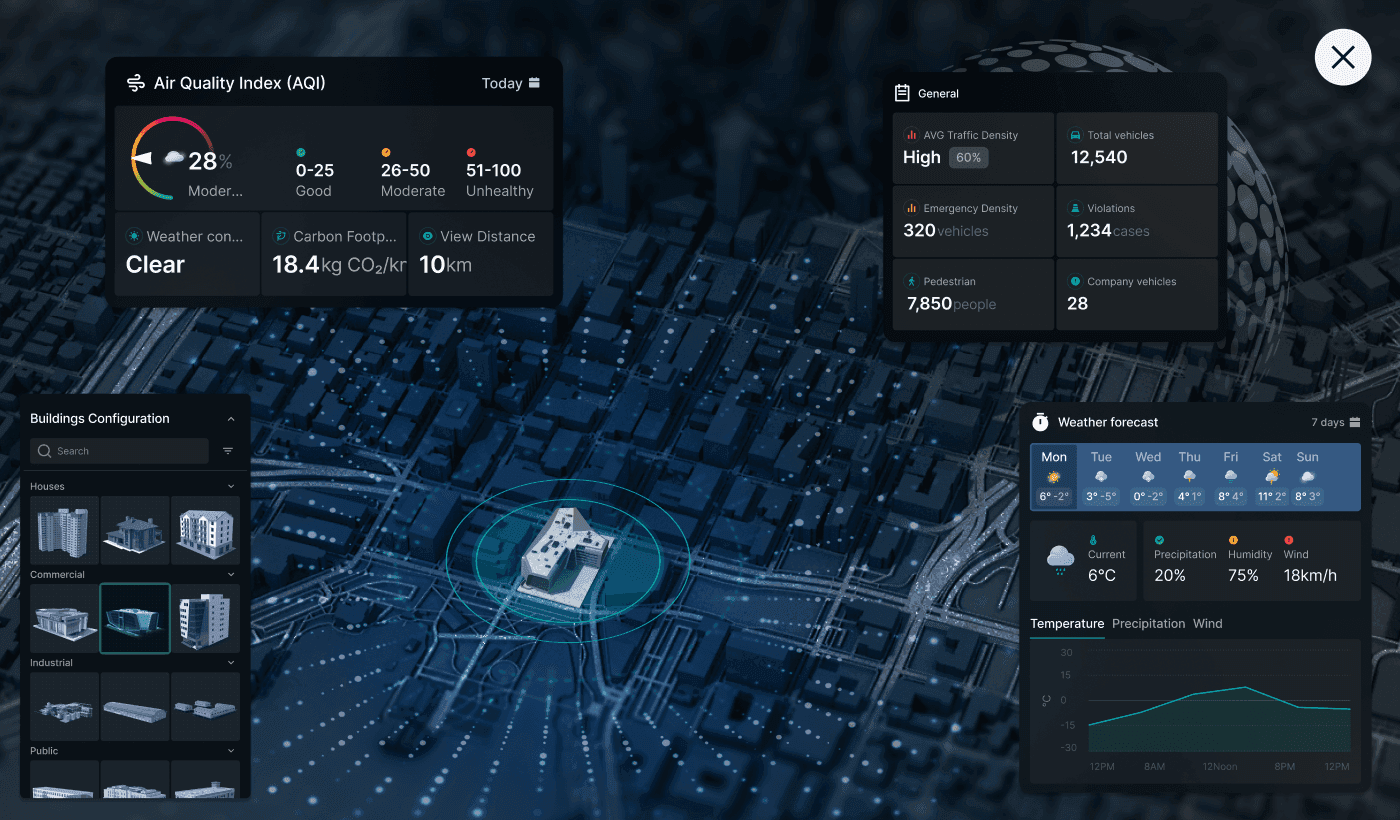
Task: Collapse the Houses category
Action: pos(231,487)
